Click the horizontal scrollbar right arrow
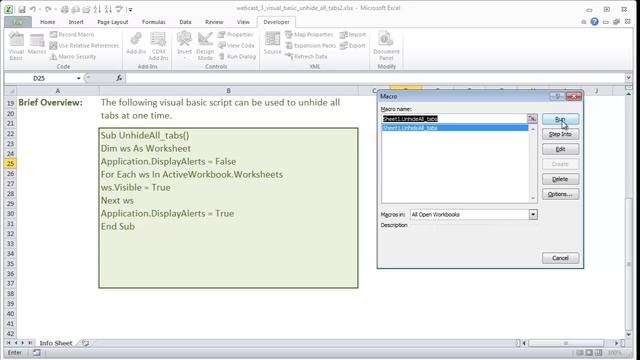This screenshot has width=640, height=360. 617,343
